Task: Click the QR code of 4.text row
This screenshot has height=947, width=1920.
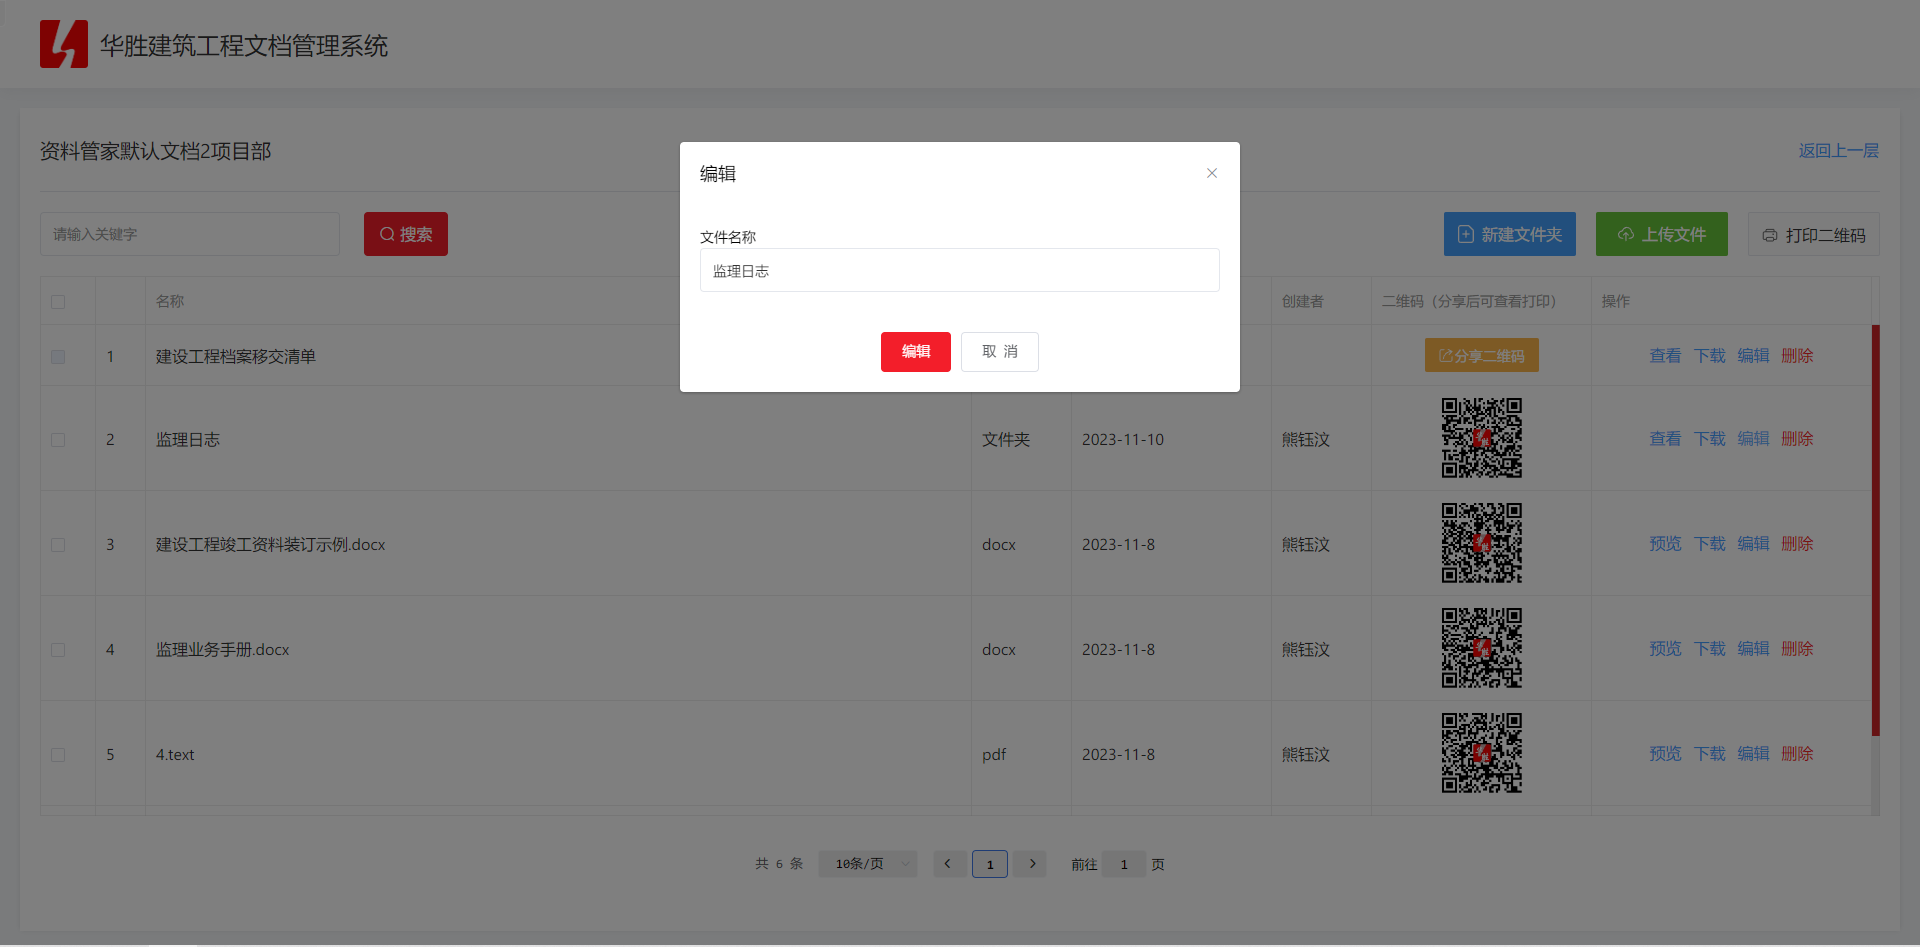Action: 1482,753
